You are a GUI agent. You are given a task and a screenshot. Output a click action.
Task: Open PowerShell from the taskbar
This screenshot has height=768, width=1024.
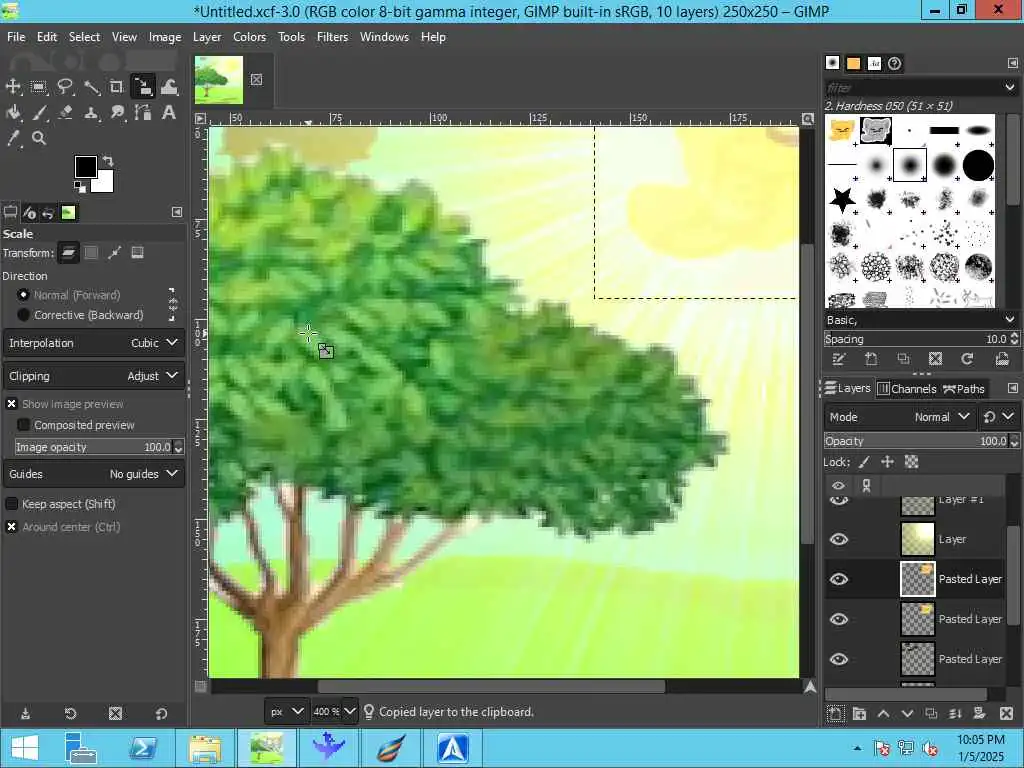pyautogui.click(x=142, y=748)
